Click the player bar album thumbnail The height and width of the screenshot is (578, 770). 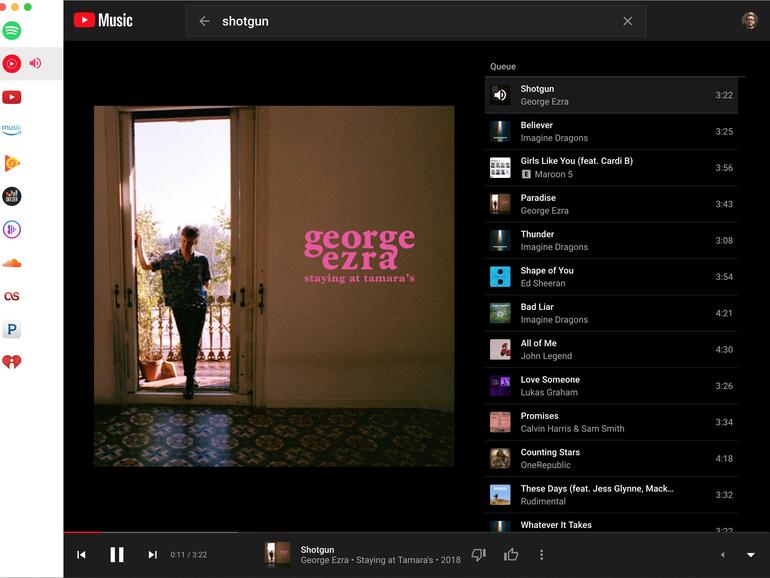[277, 555]
